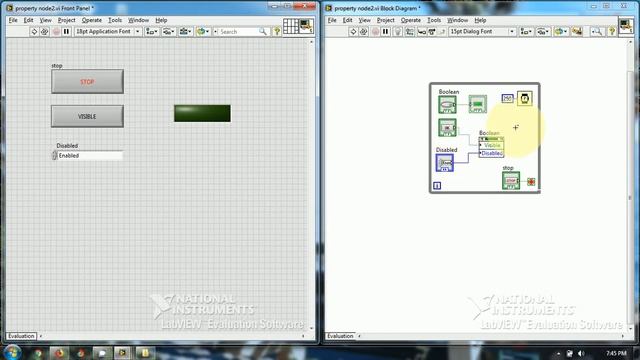This screenshot has width=640, height=360.
Task: Click Boolean control terminal in Block Diagram
Action: point(447,104)
